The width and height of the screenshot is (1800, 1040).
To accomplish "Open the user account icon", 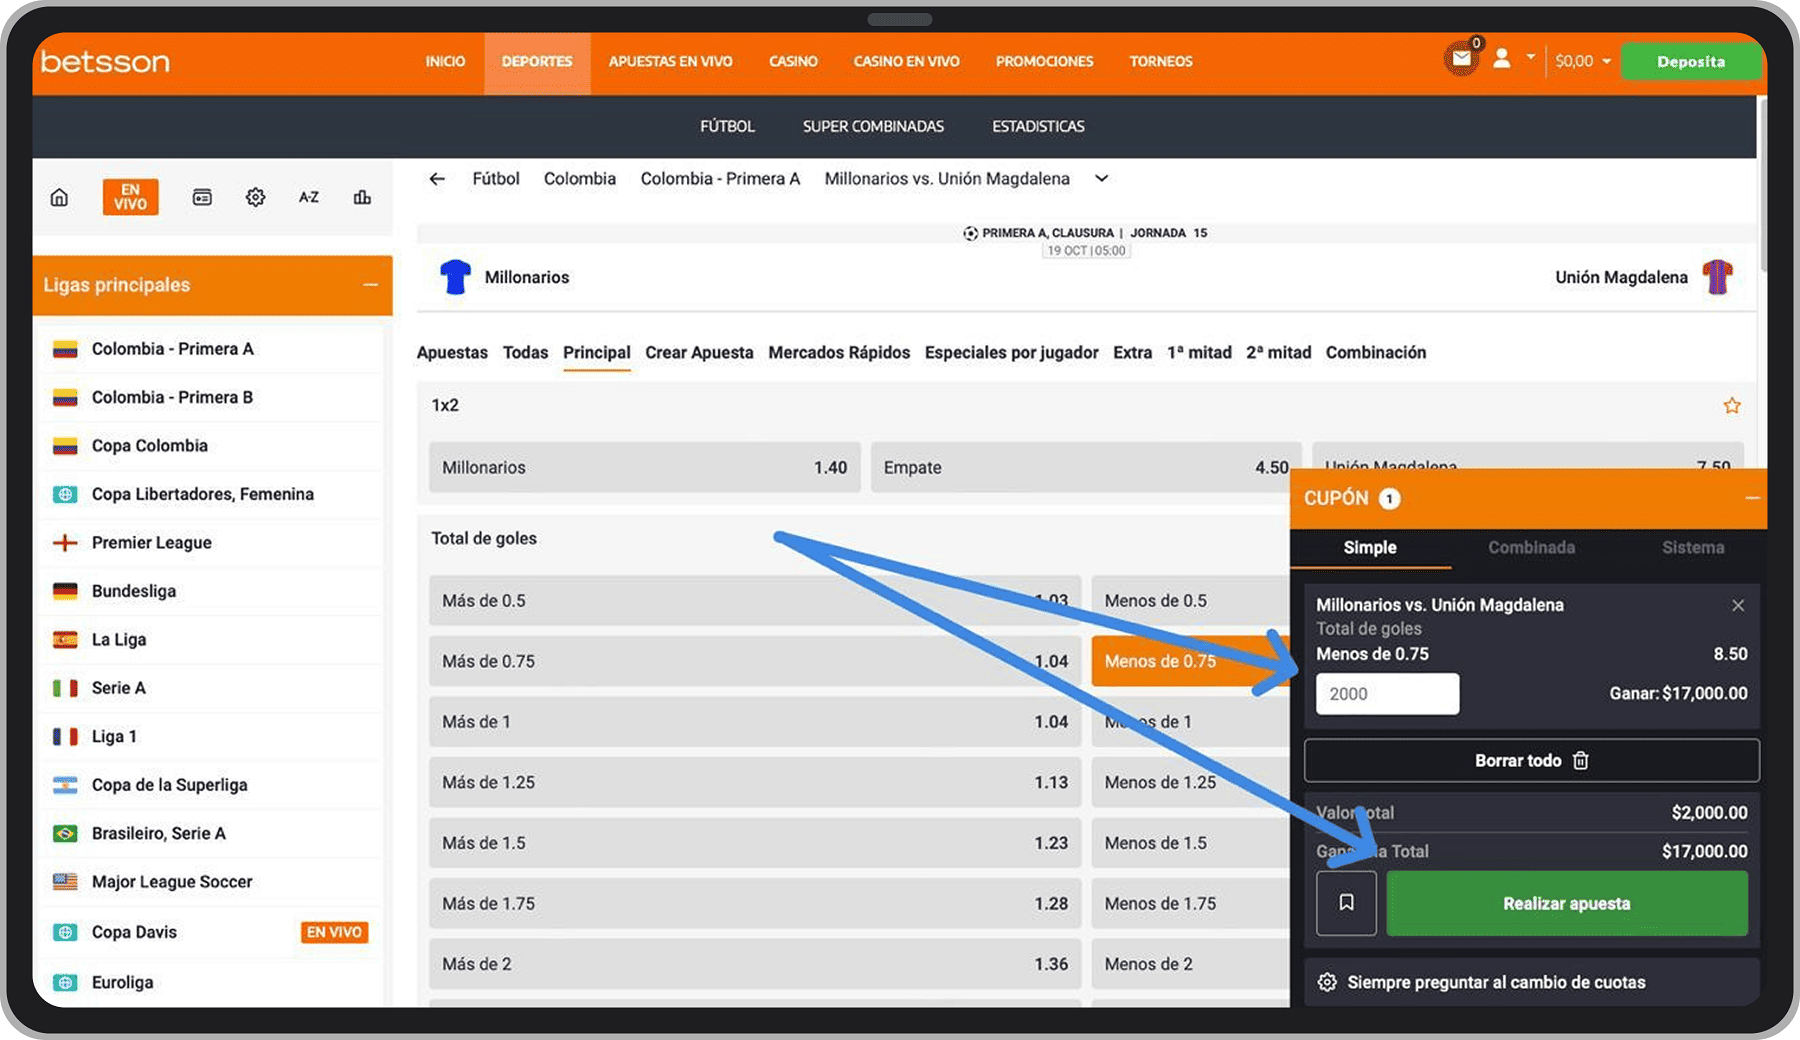I will pyautogui.click(x=1501, y=59).
